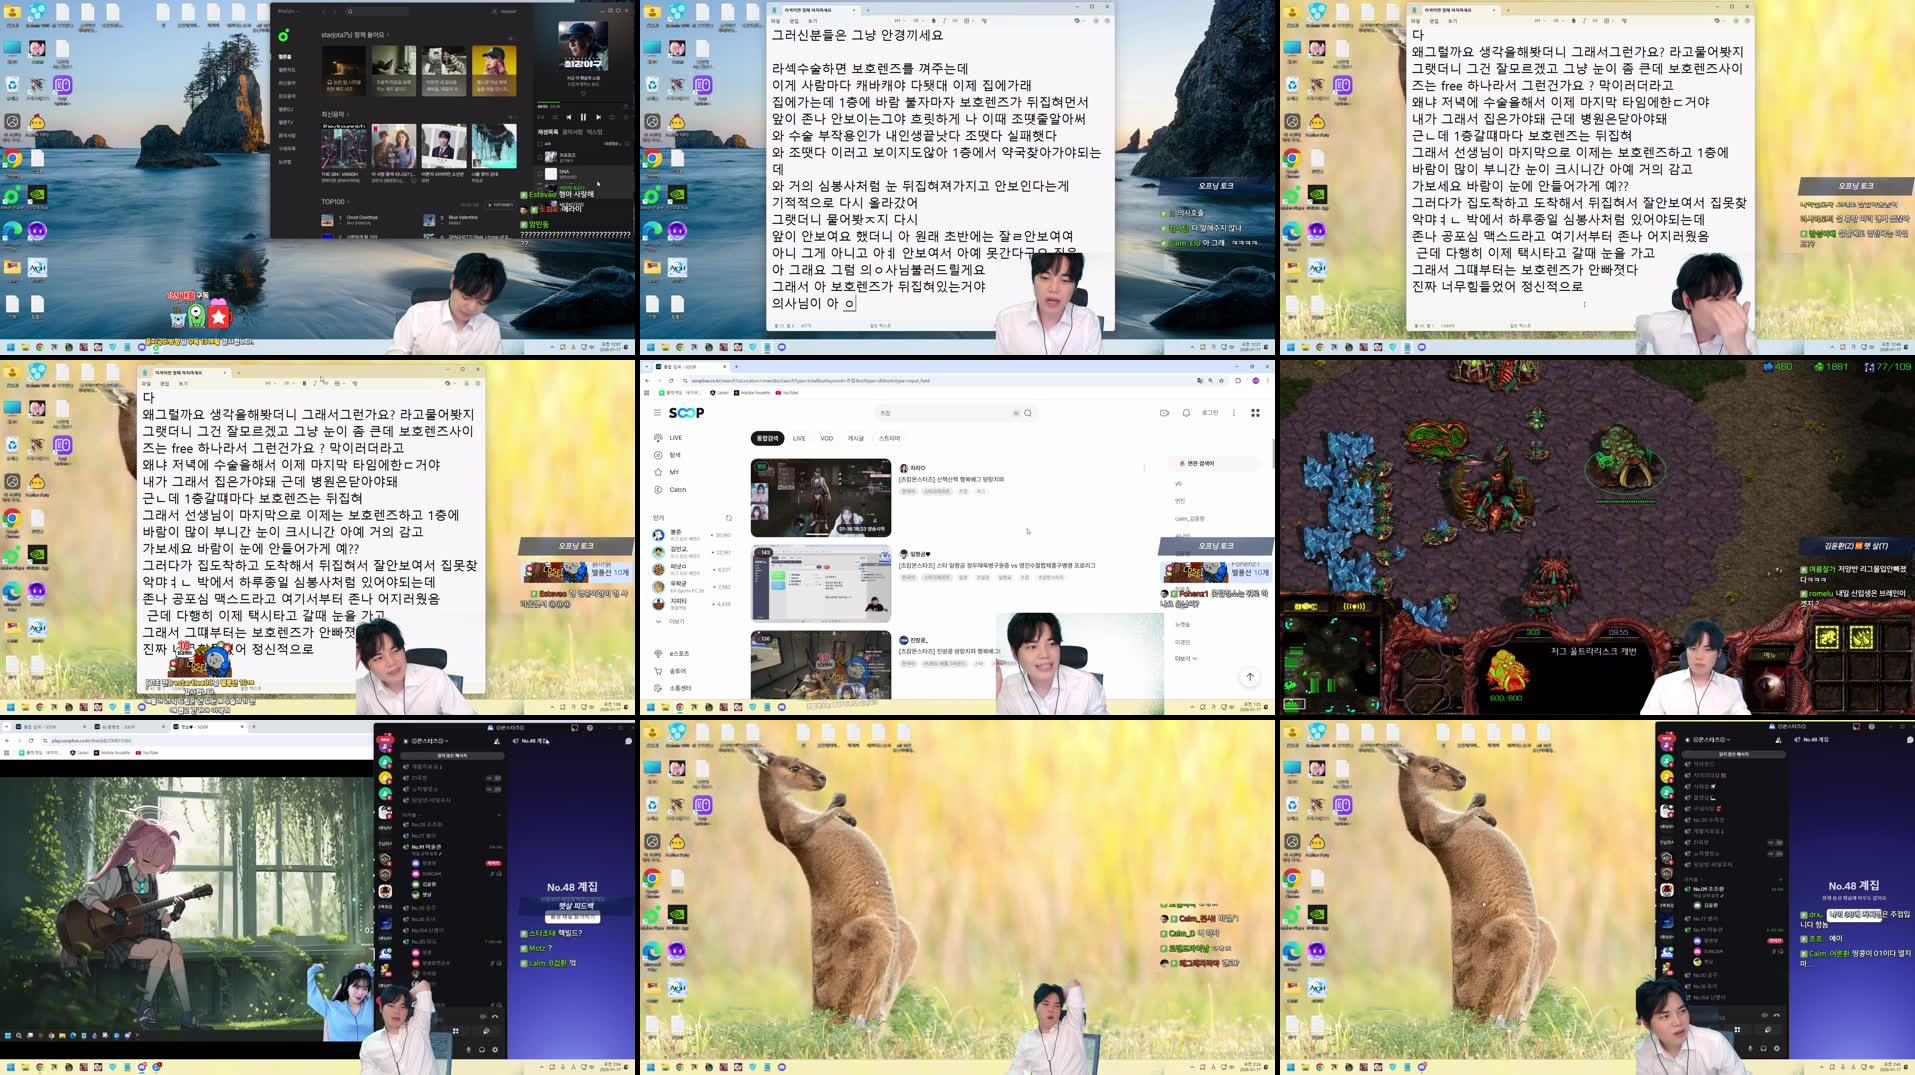Open the SOOP four-dot apps grid
This screenshot has height=1075, width=1915.
pos(1255,413)
